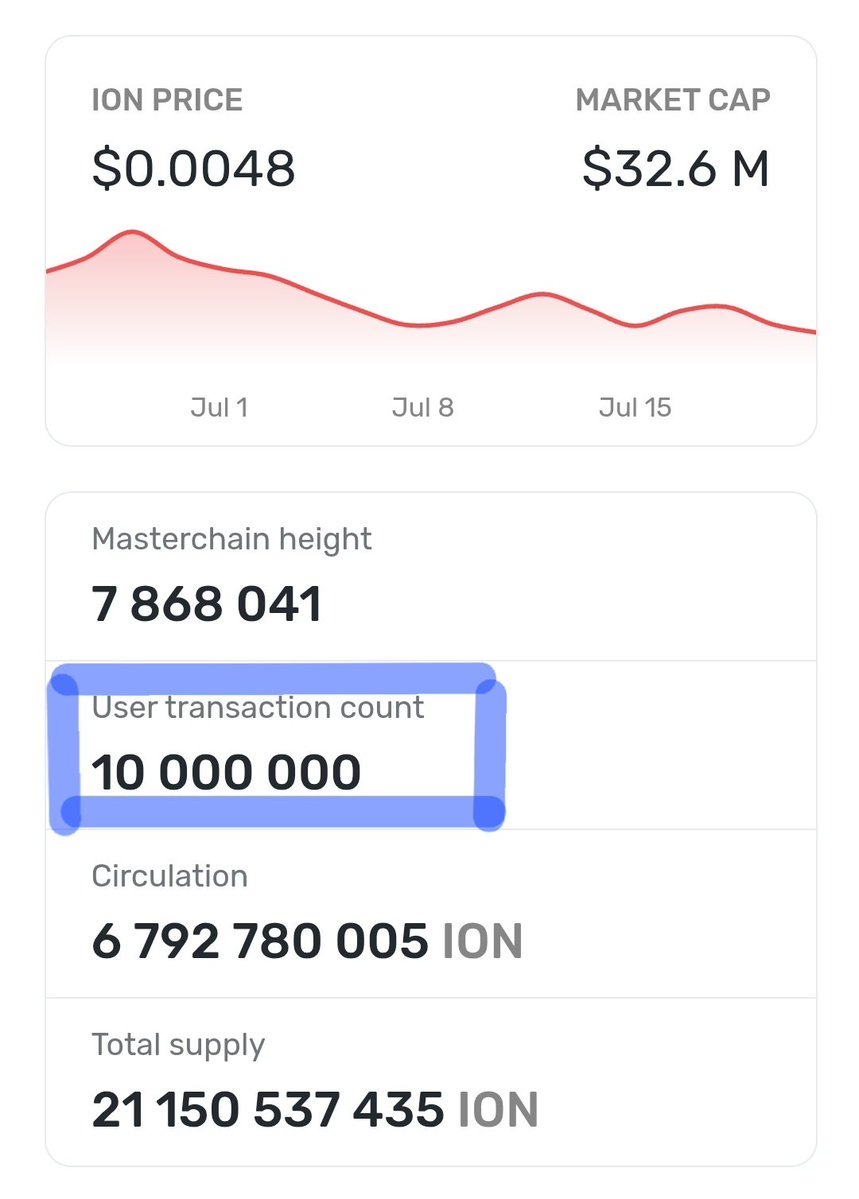
Task: Click the Total supply label
Action: 178,1046
